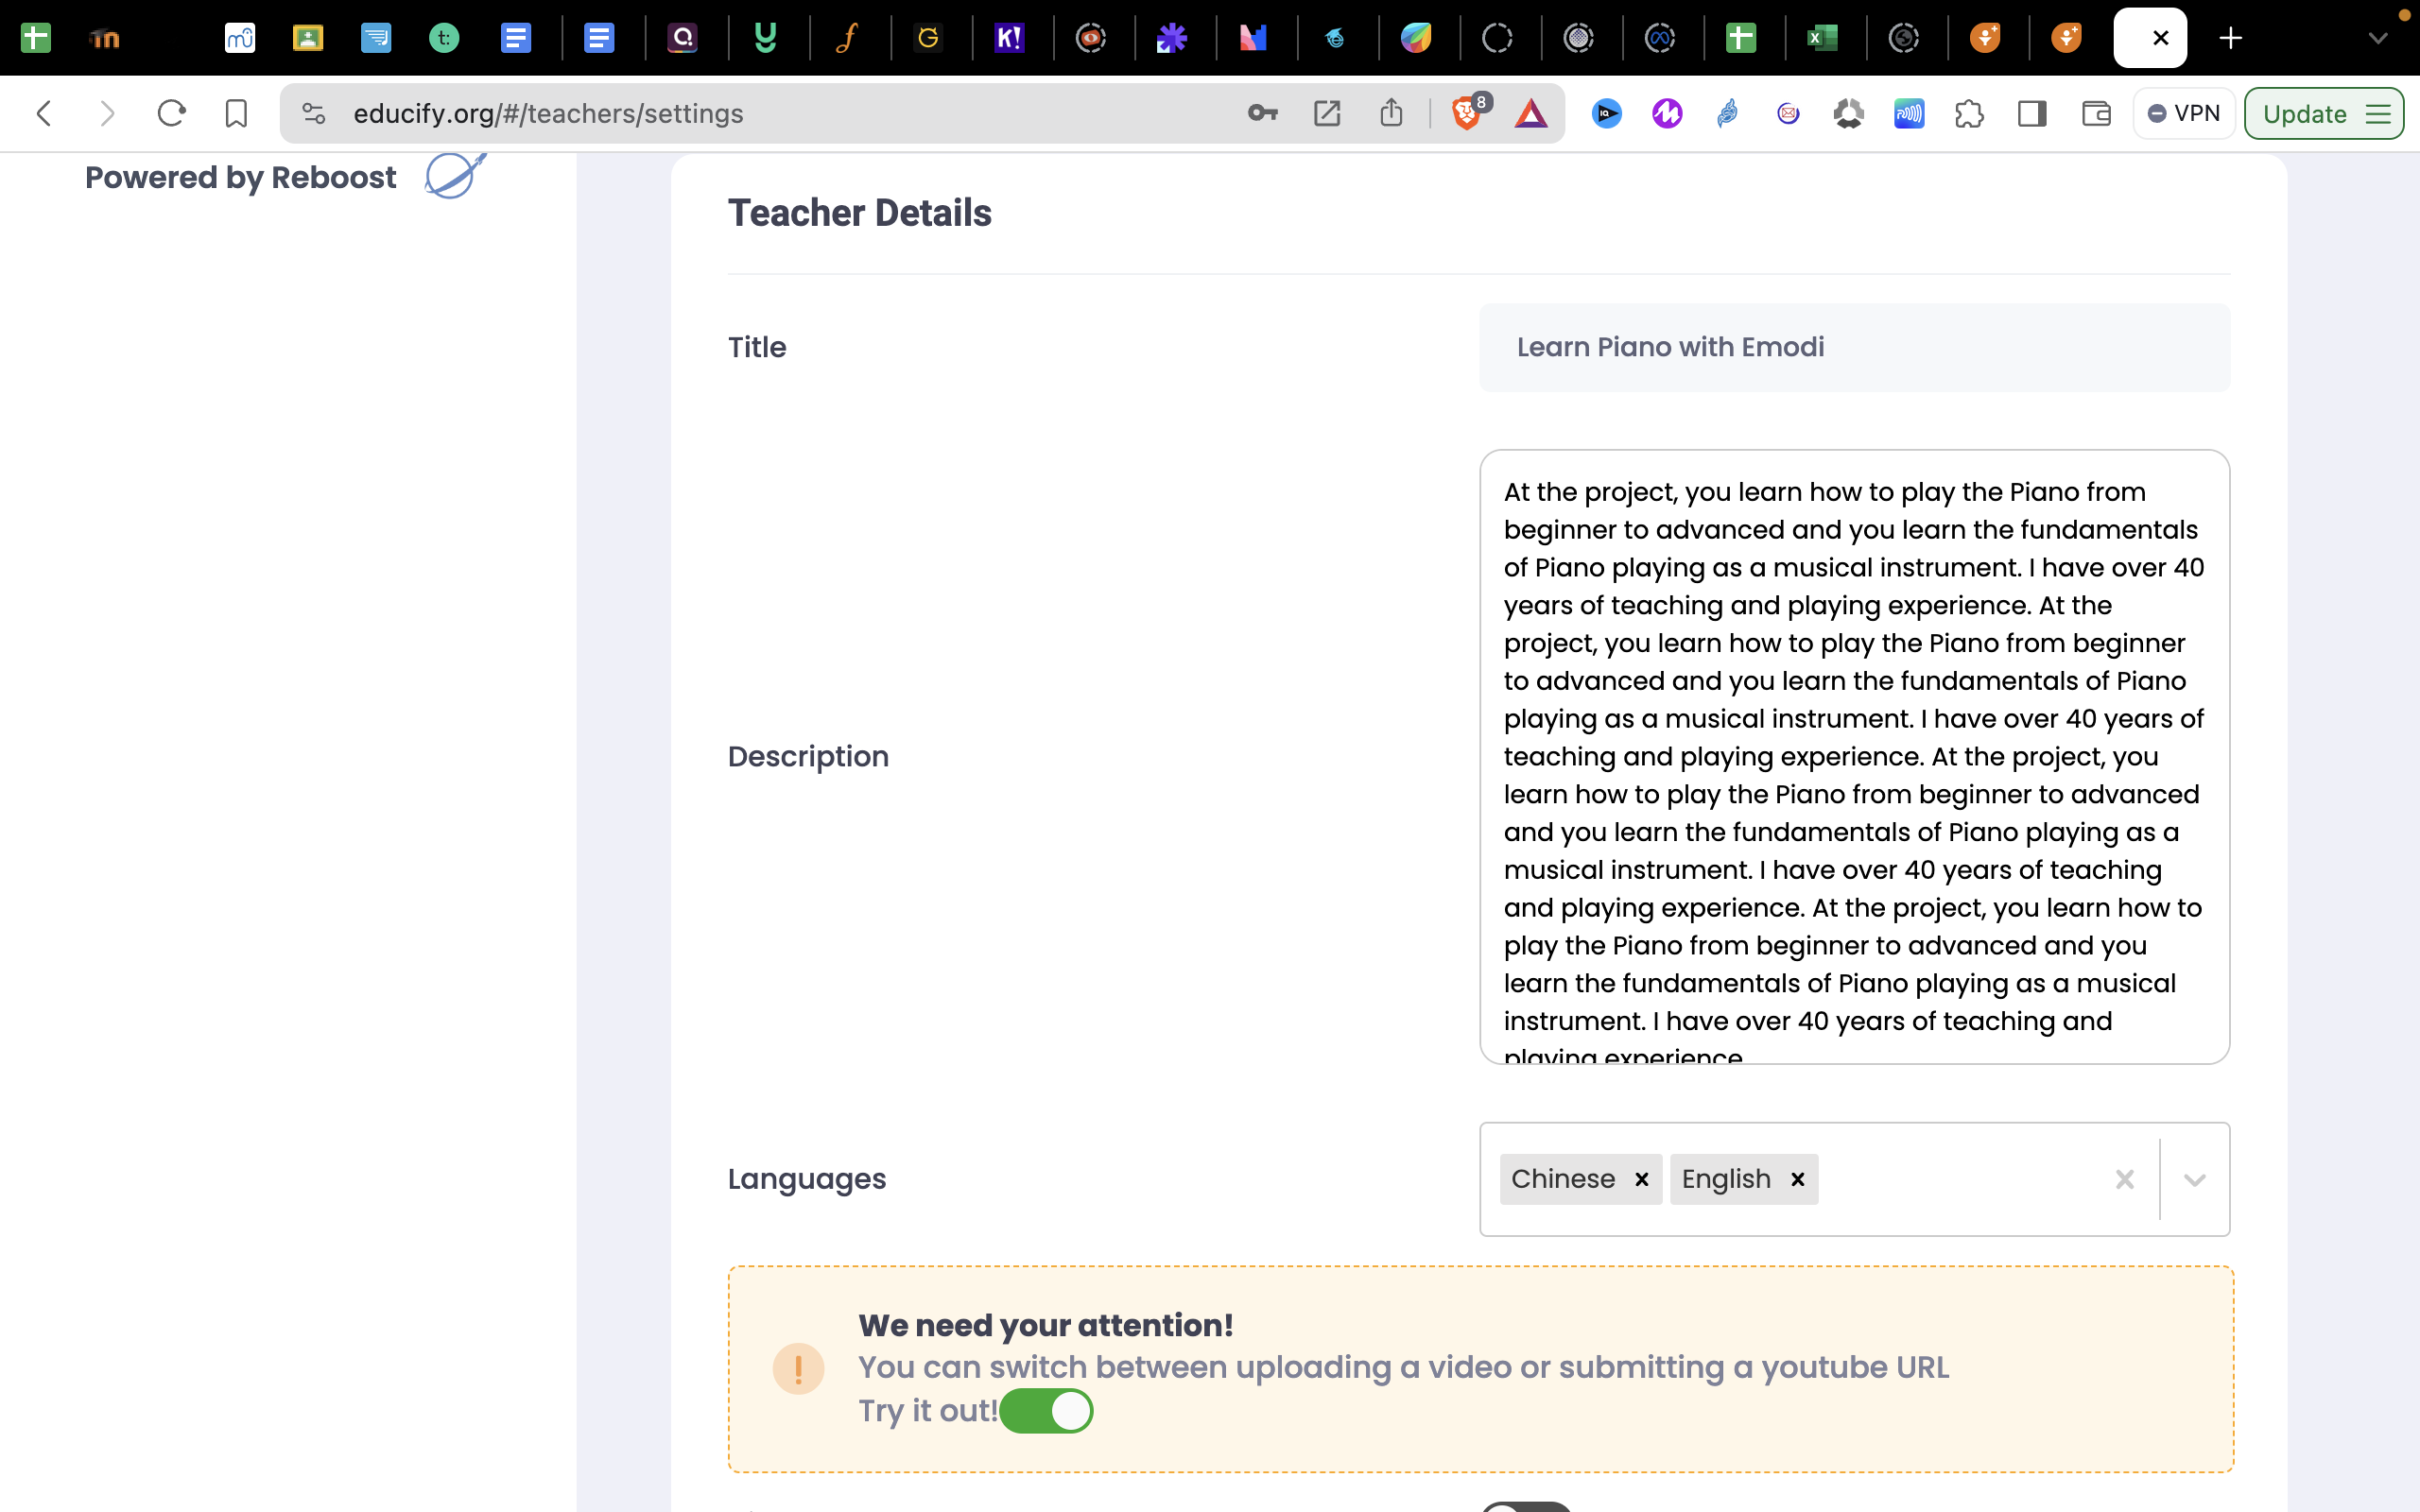This screenshot has width=2420, height=1512.
Task: Click Brave Rewards triangle icon
Action: pos(1530,114)
